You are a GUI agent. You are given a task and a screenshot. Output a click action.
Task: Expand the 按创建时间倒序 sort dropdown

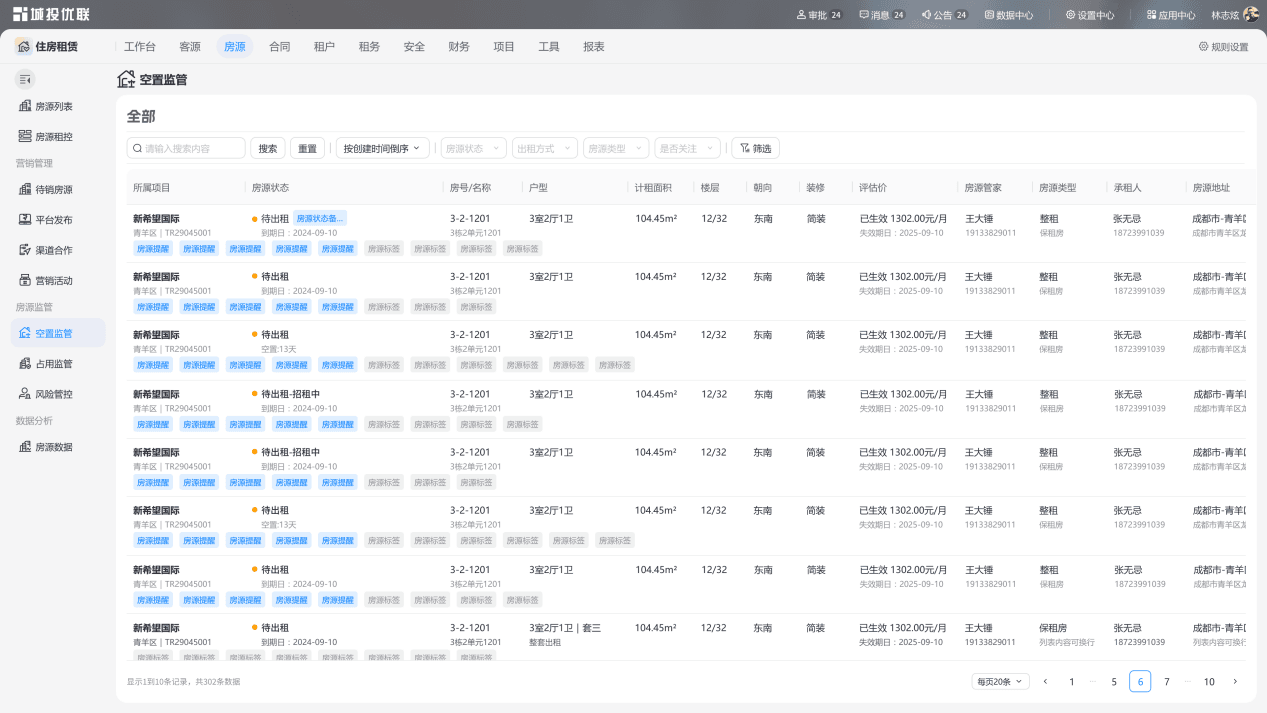(x=383, y=148)
